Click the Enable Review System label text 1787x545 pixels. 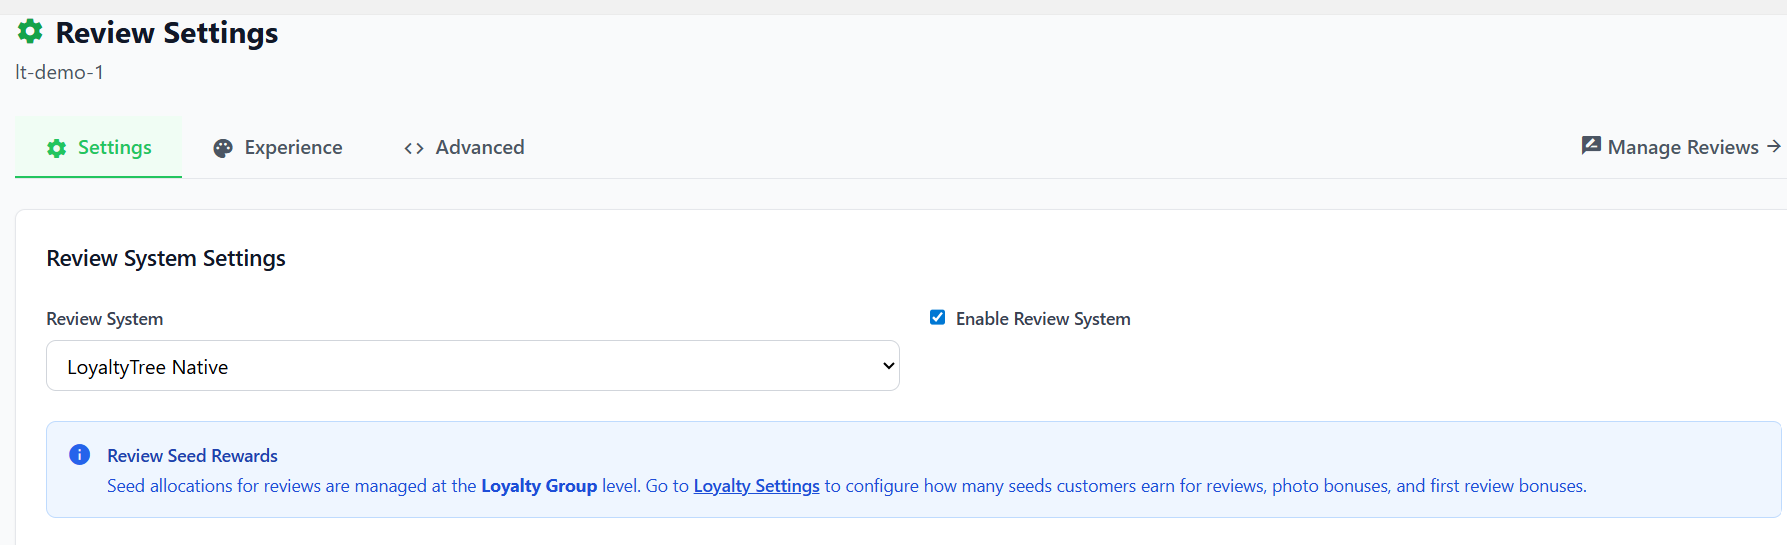point(1043,319)
